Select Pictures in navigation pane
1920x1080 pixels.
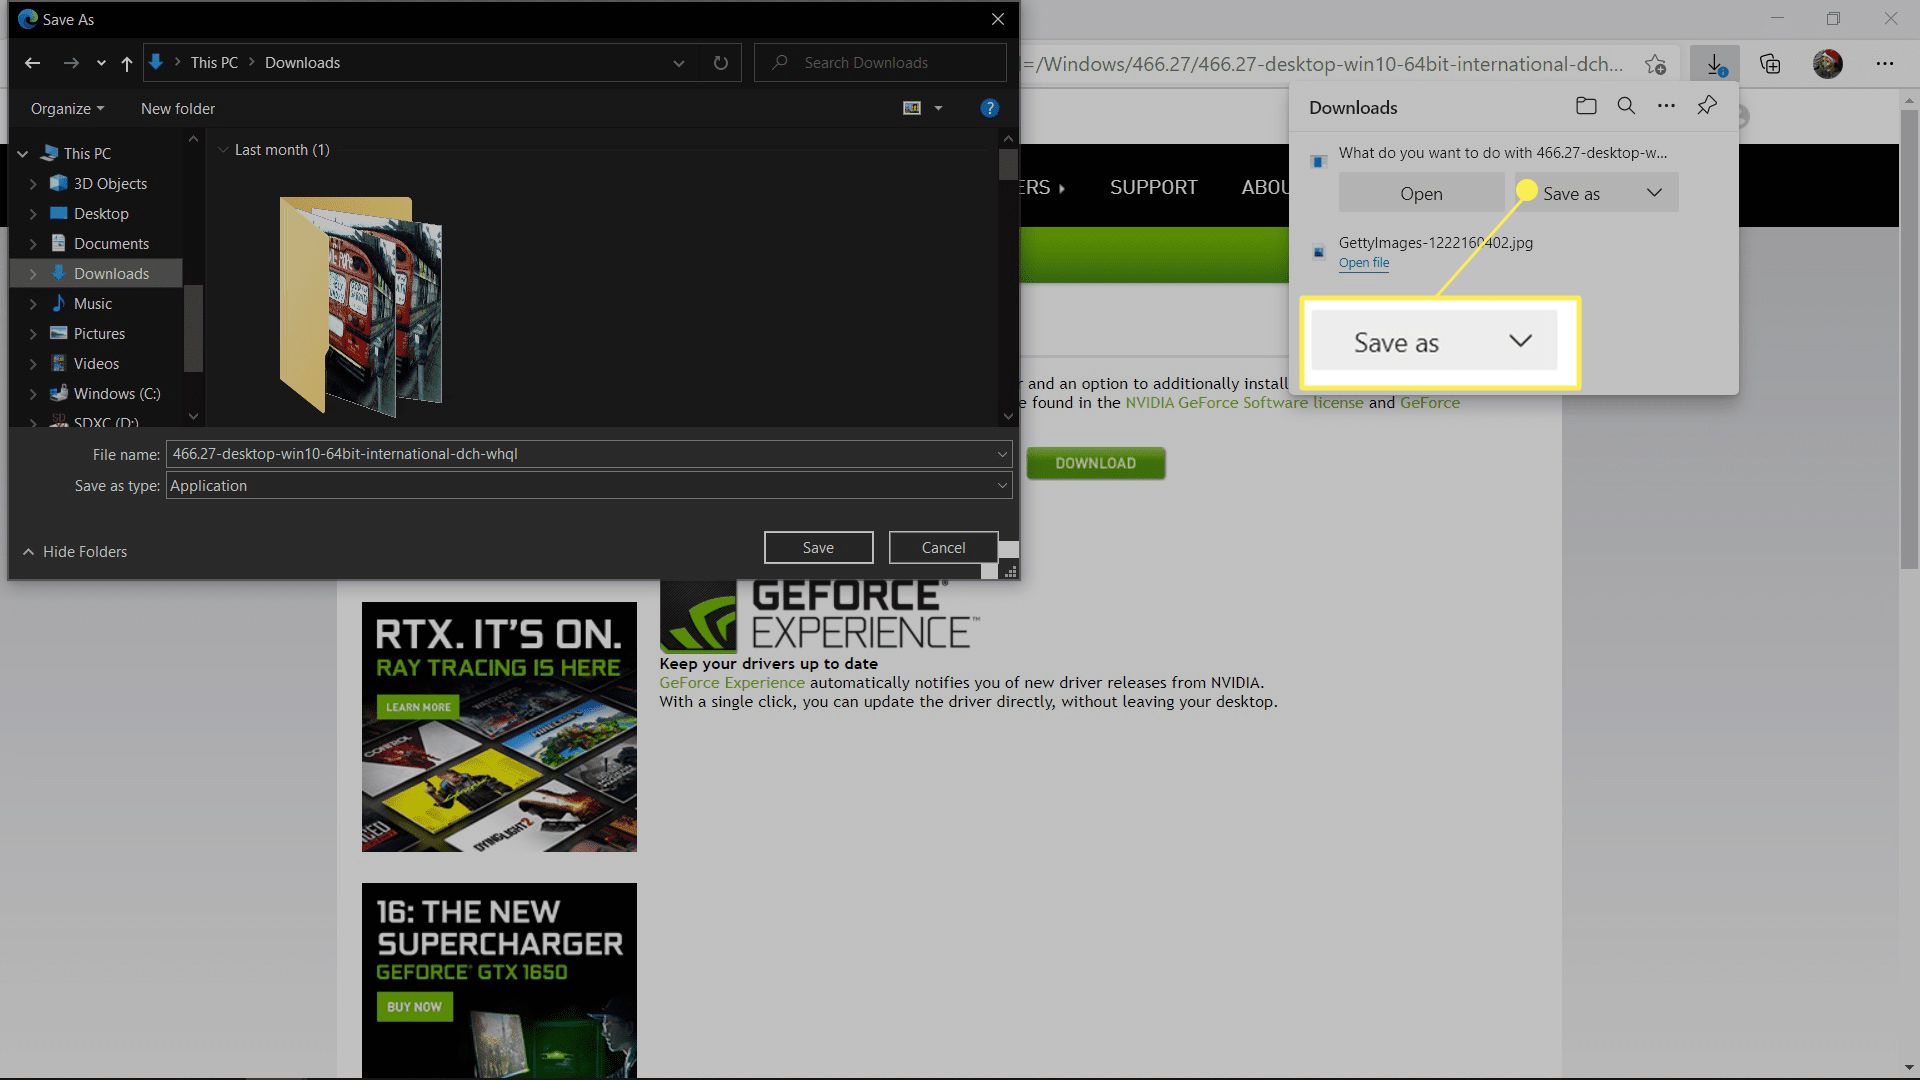tap(99, 334)
